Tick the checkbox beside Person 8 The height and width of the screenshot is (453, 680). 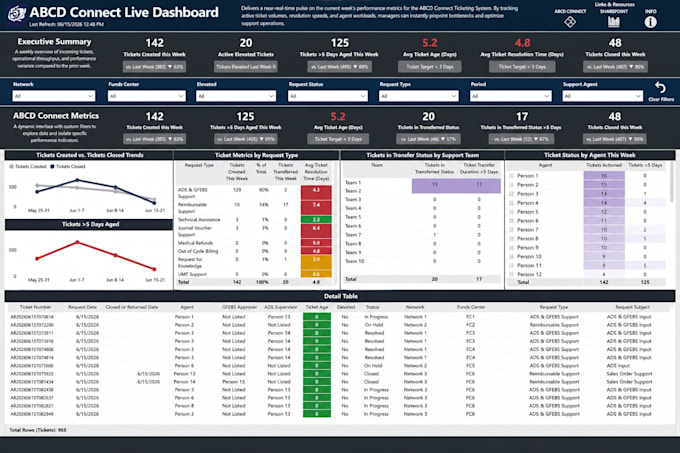click(x=511, y=239)
